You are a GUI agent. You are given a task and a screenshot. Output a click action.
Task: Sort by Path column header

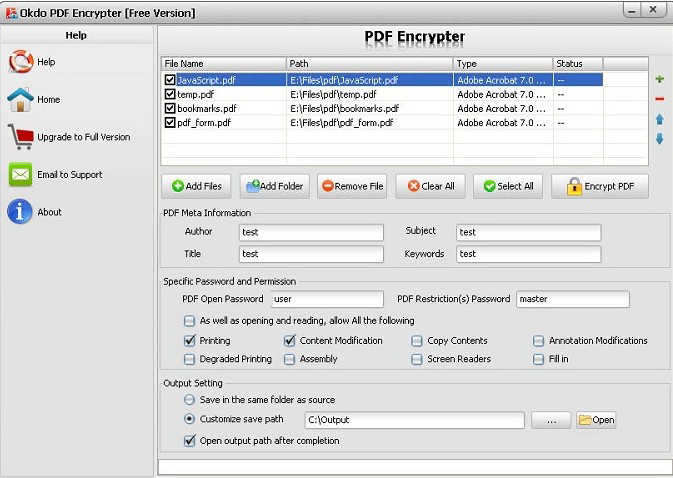pos(370,64)
